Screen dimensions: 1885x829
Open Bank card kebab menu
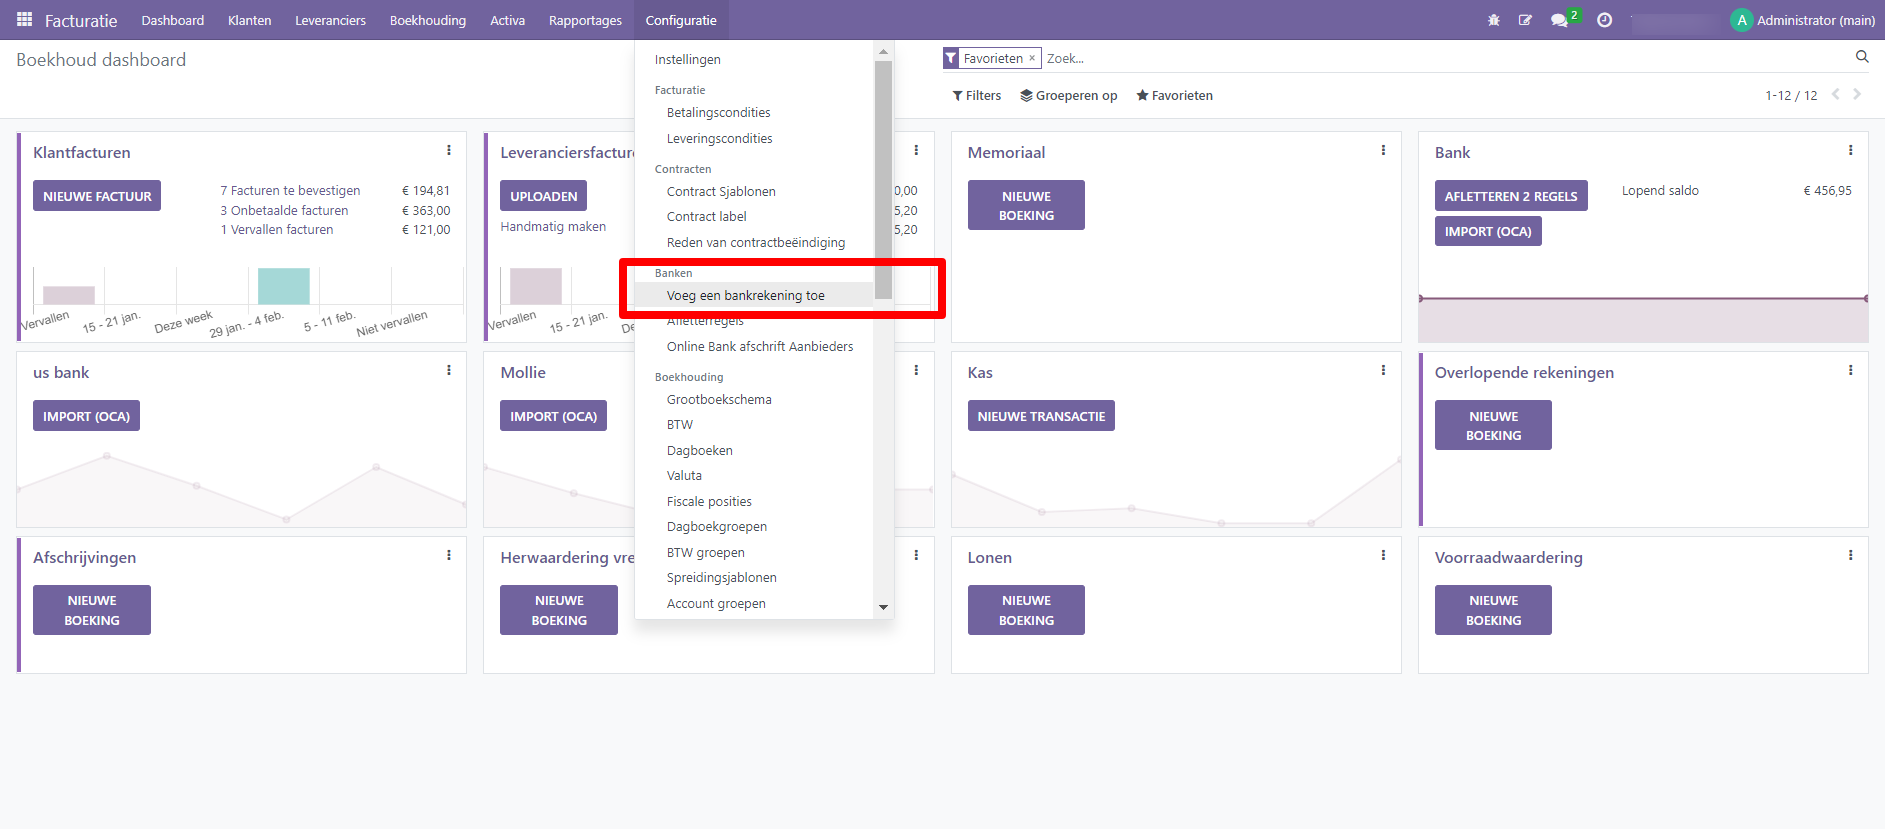pyautogui.click(x=1850, y=151)
